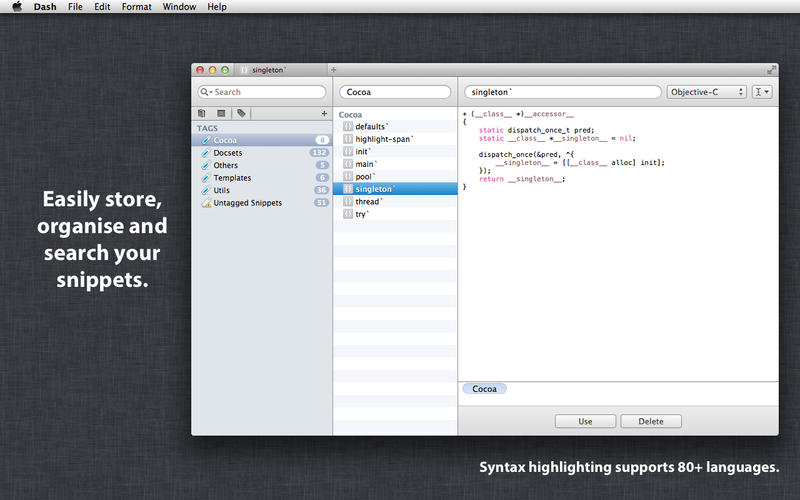
Task: Click the Cocoa tag name field
Action: (x=395, y=92)
